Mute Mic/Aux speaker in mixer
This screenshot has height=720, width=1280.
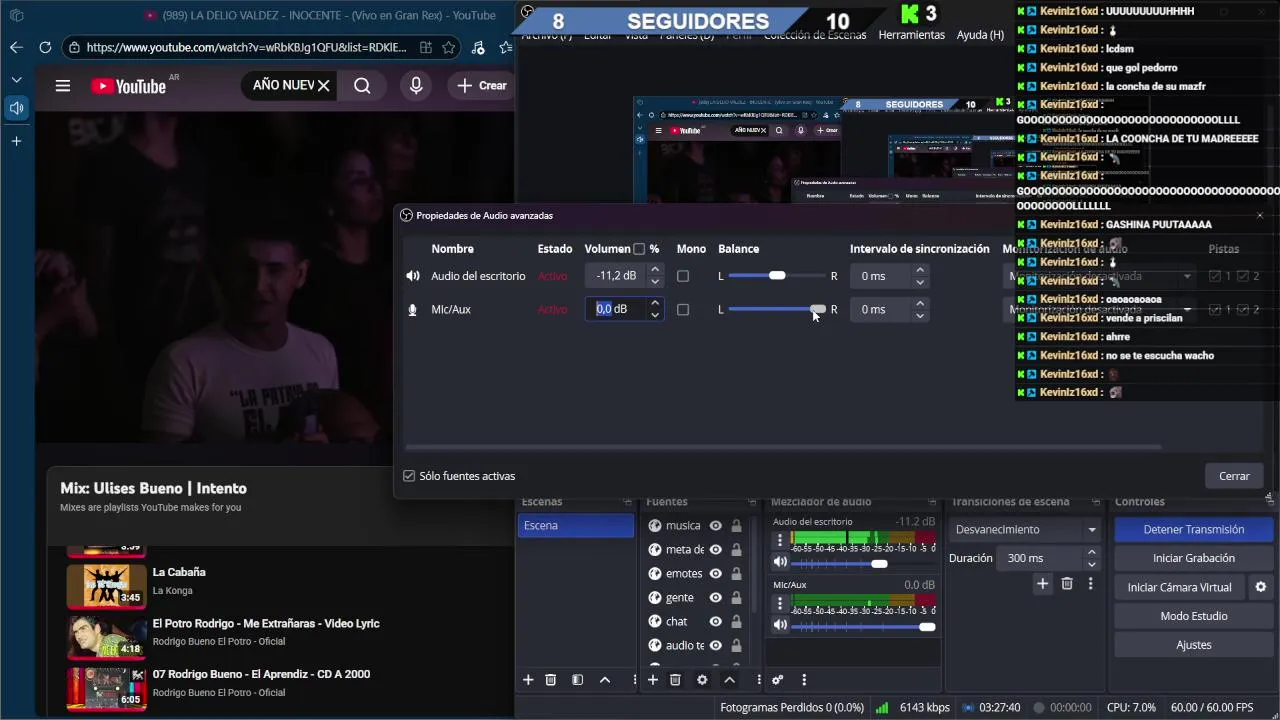click(x=780, y=625)
